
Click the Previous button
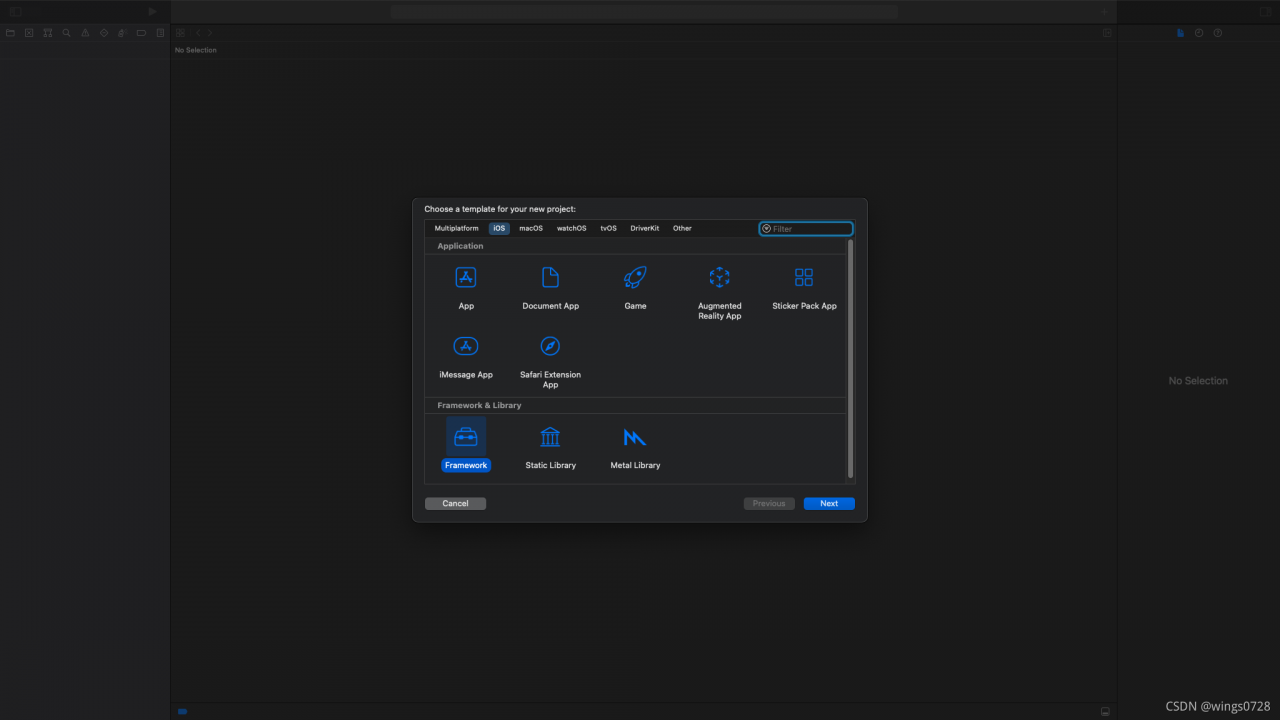(x=769, y=503)
